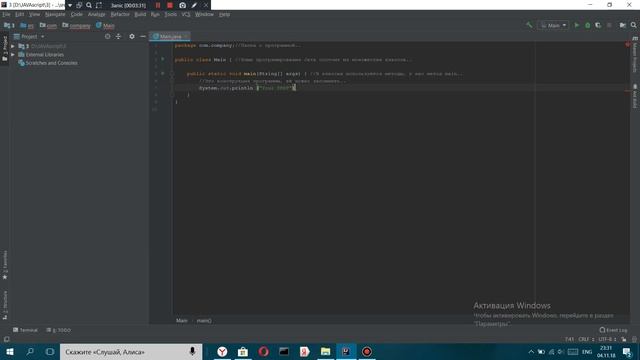The height and width of the screenshot is (360, 640).
Task: Open the Analyze menu
Action: tap(97, 14)
